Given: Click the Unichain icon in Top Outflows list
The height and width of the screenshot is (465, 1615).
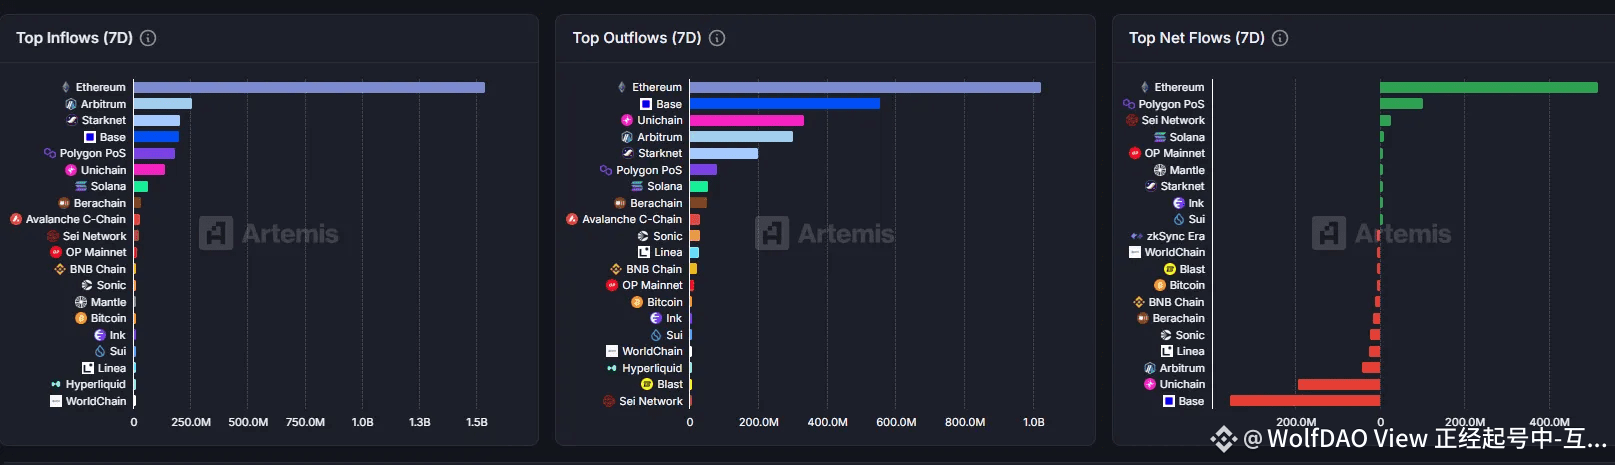Looking at the screenshot, I should (627, 120).
